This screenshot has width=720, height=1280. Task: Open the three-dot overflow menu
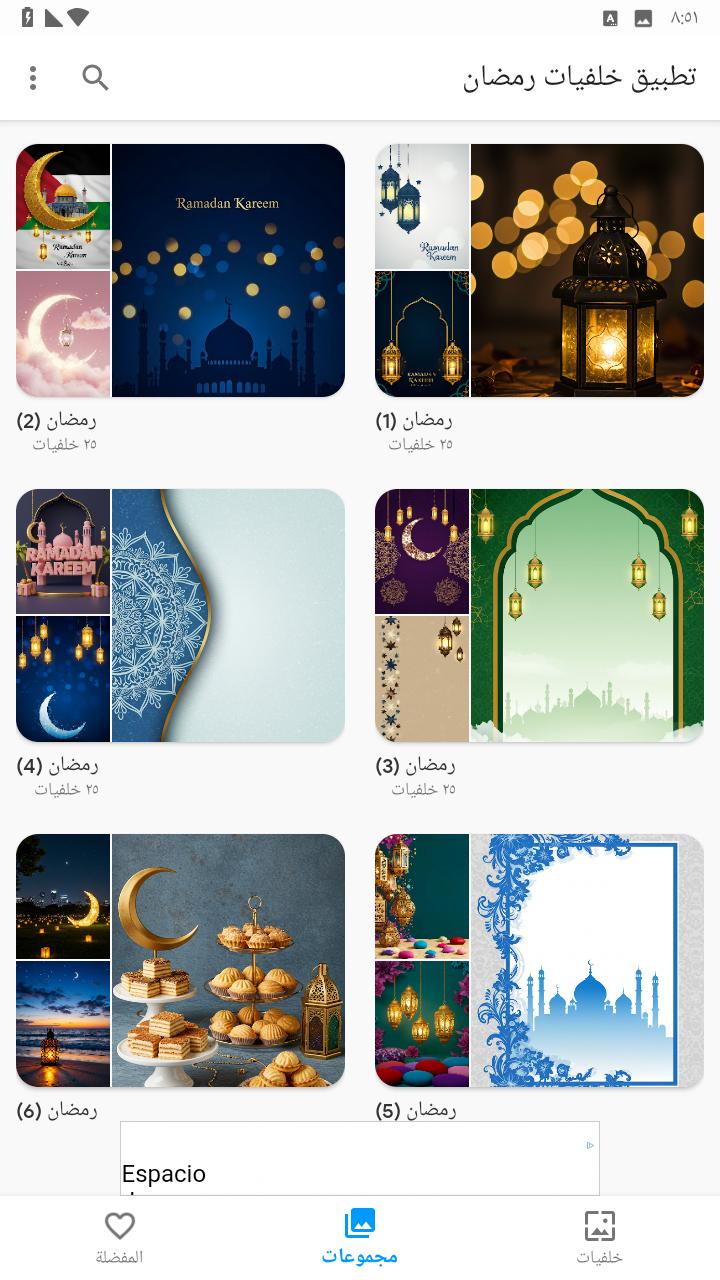point(33,78)
